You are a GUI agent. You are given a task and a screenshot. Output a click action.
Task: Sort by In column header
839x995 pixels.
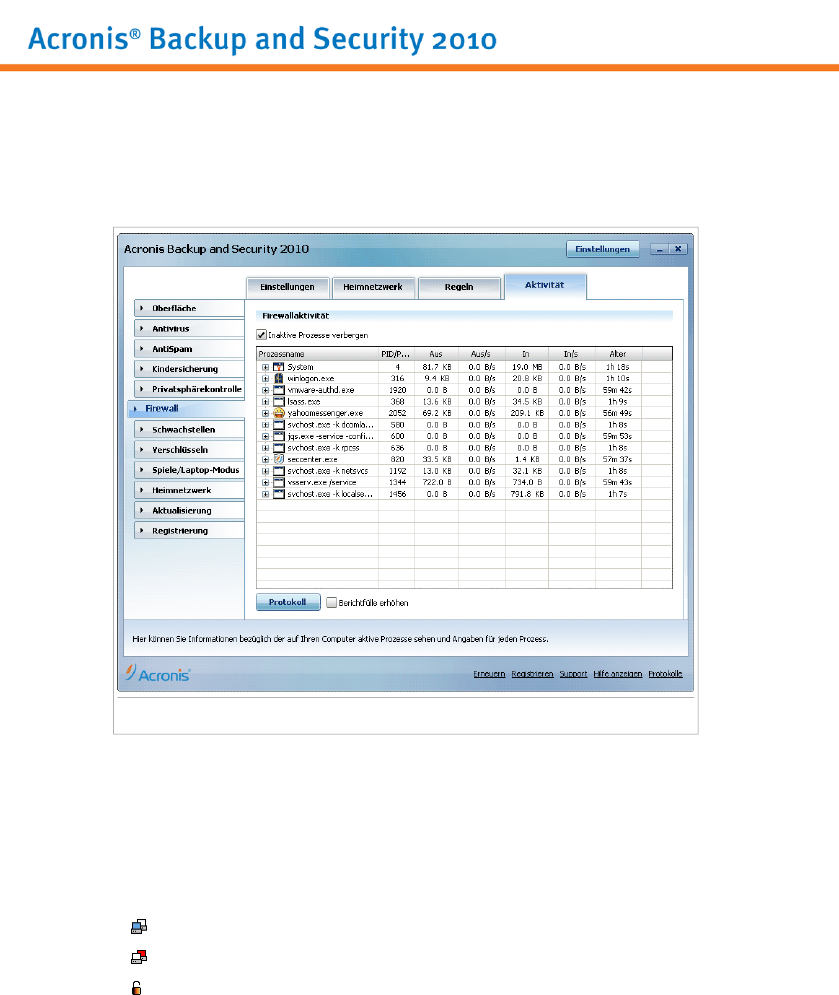[x=527, y=354]
